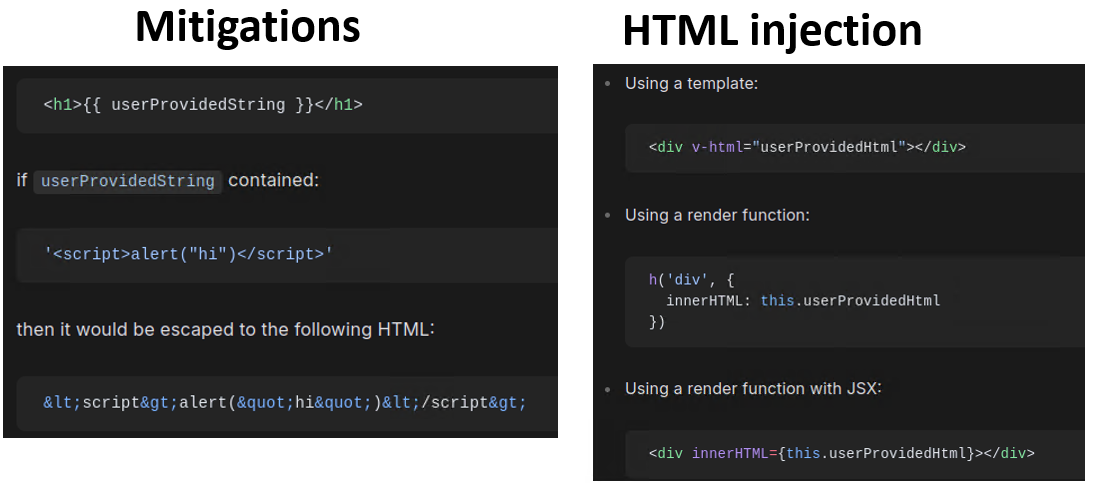Click the h1 userProvidedString template code
Screen dimensions: 1102x492
[203, 105]
